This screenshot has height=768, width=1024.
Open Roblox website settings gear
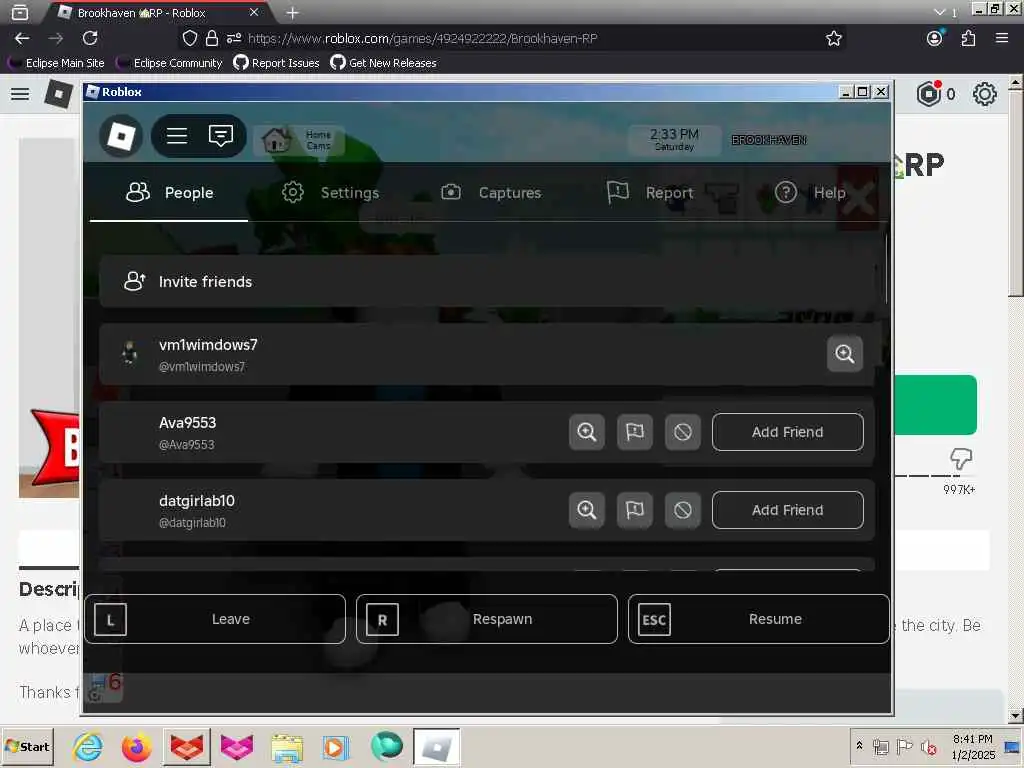pyautogui.click(x=984, y=94)
